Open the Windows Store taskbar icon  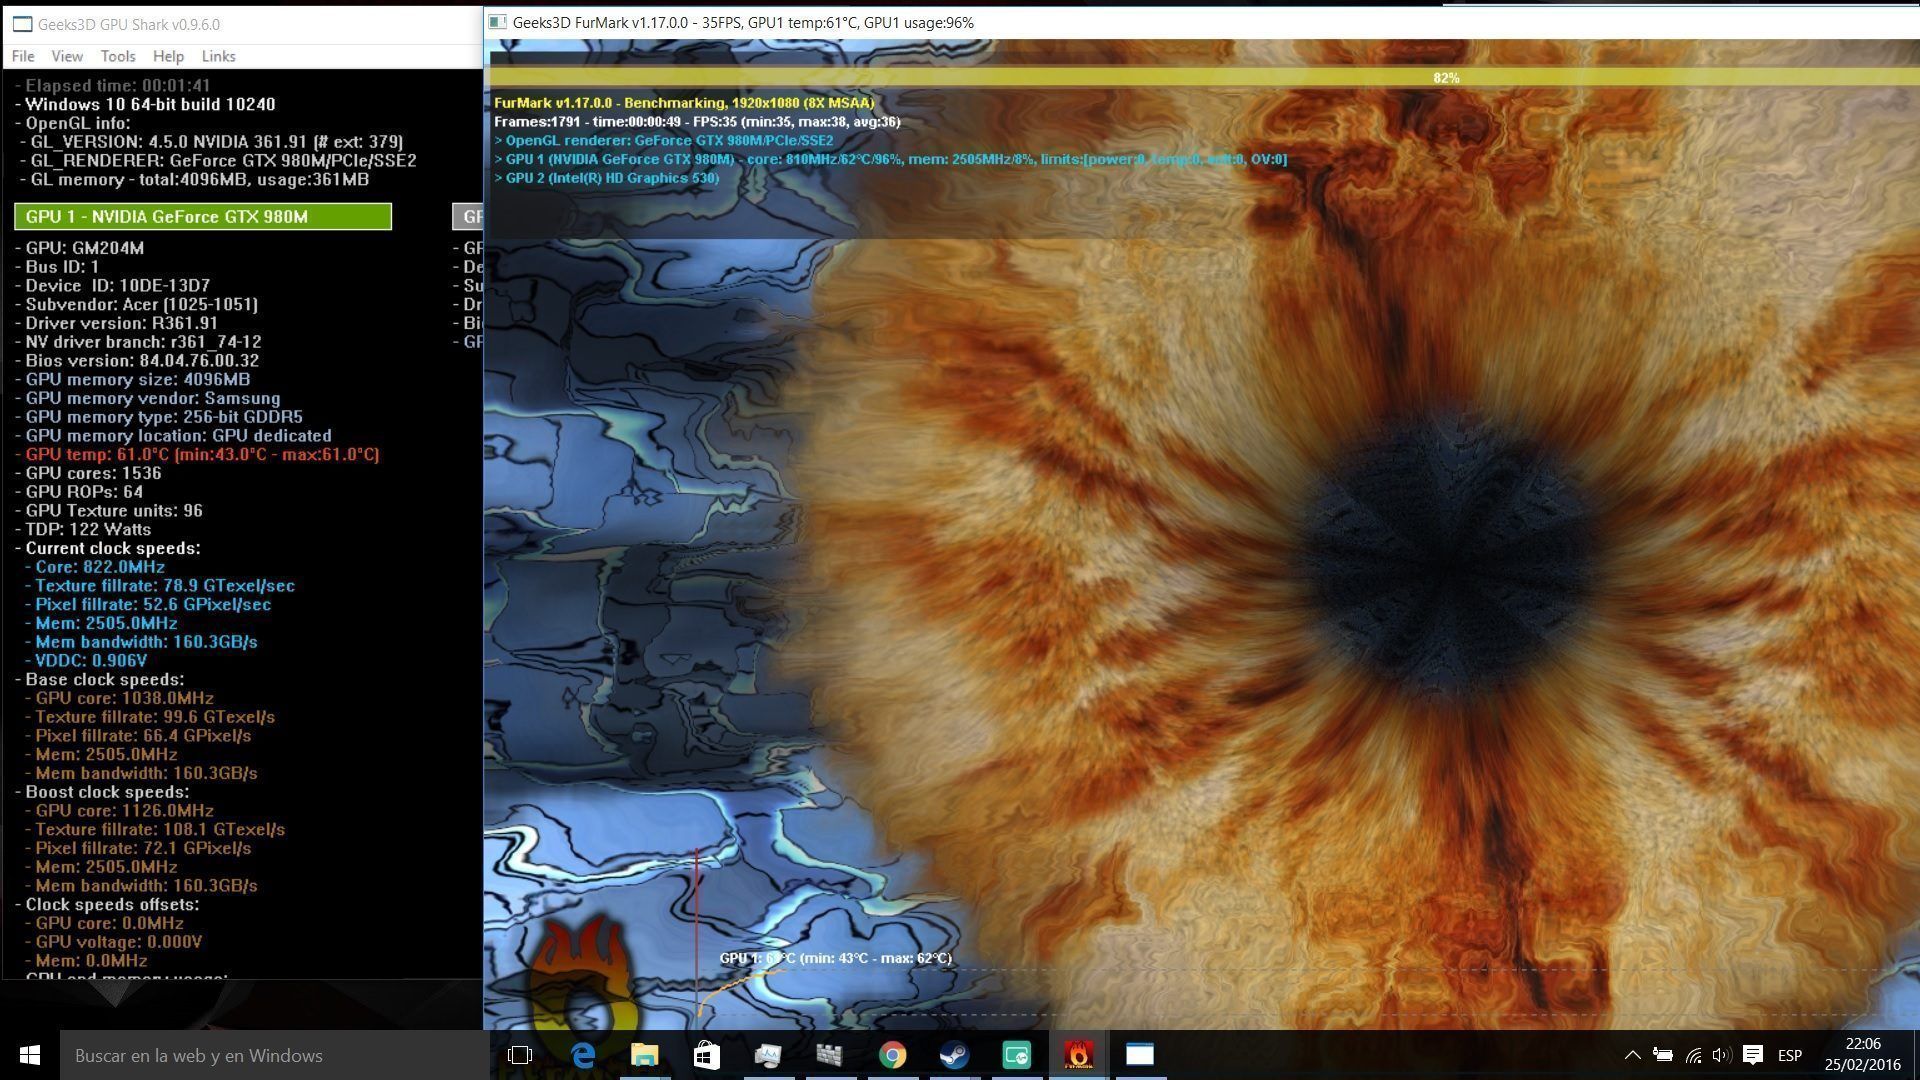point(707,1055)
